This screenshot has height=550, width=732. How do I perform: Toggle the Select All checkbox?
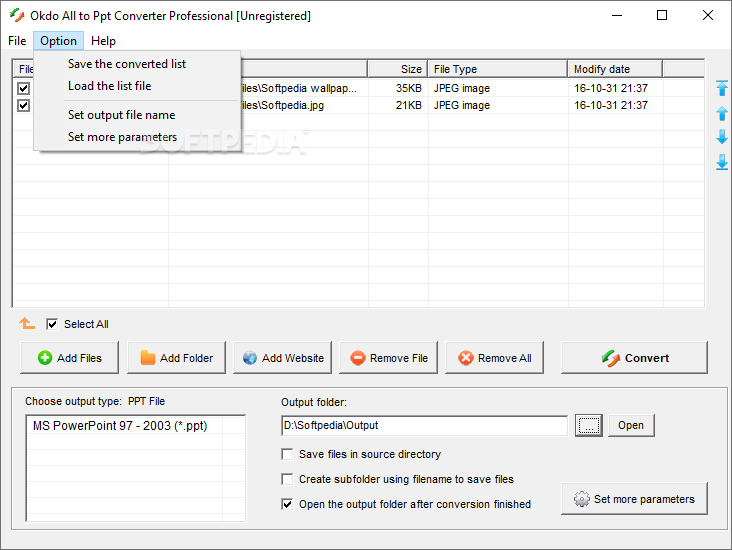coord(52,324)
